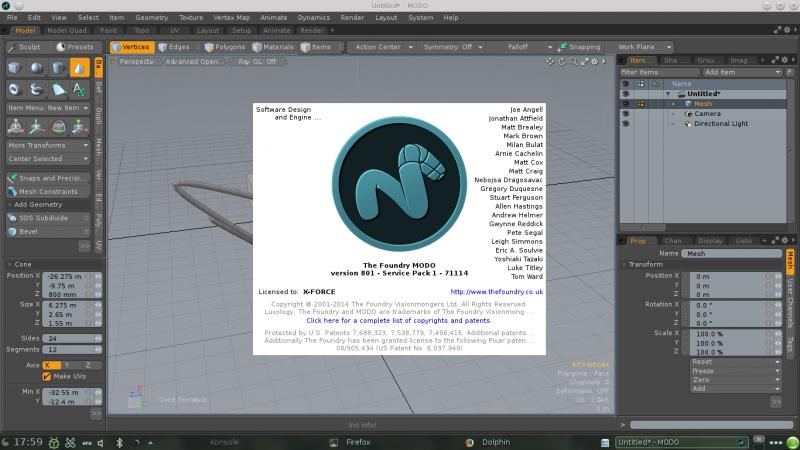Open the Vertex Map menu
The width and height of the screenshot is (800, 450).
[x=232, y=17]
